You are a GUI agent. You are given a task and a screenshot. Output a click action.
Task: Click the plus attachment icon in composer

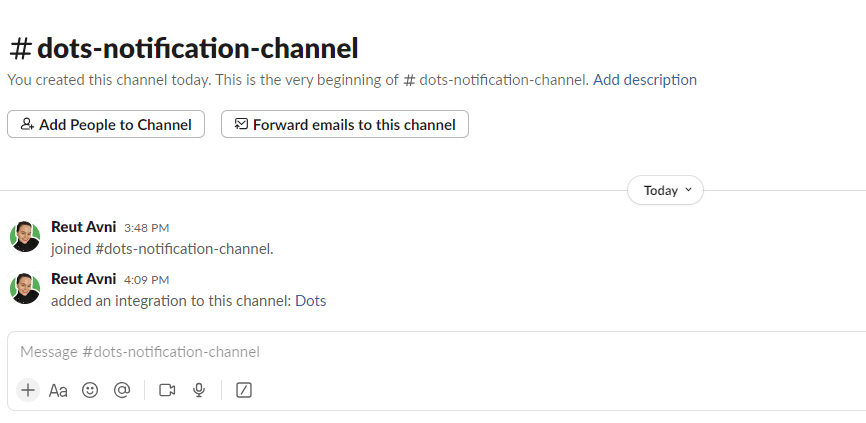click(28, 390)
